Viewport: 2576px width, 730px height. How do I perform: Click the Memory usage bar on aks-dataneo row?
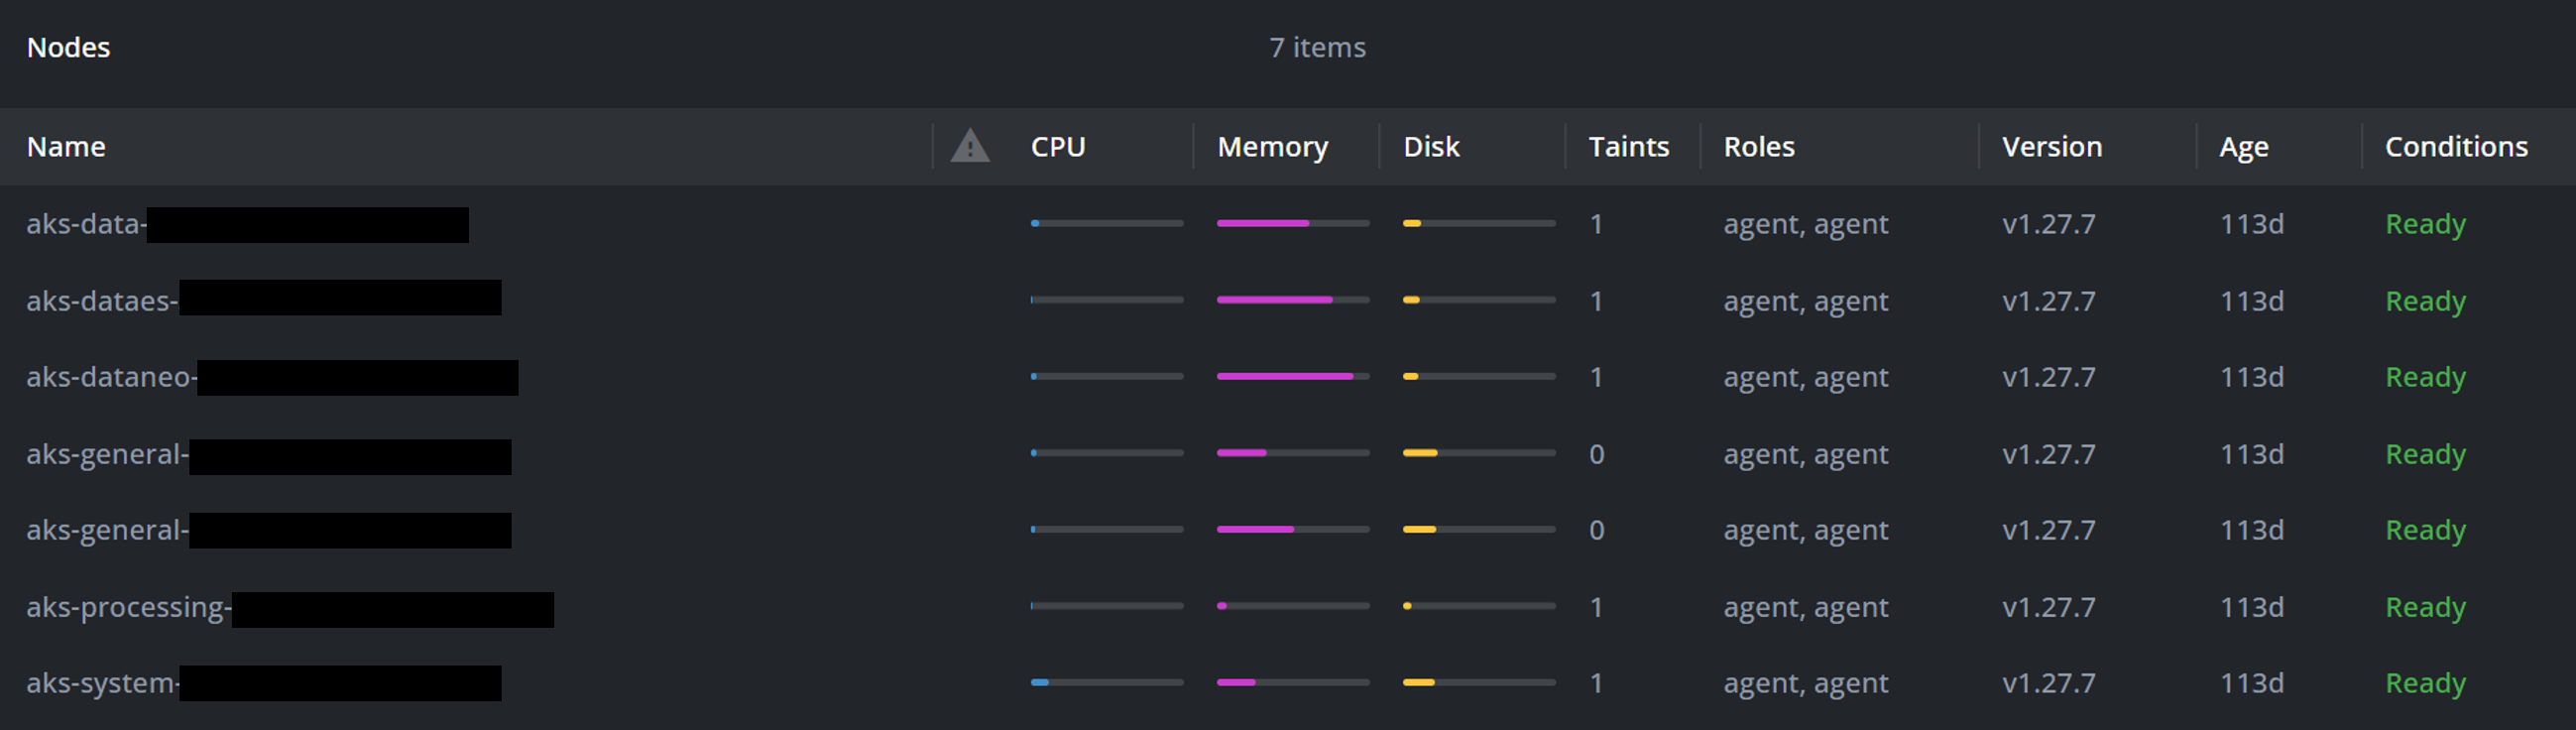click(x=1290, y=377)
